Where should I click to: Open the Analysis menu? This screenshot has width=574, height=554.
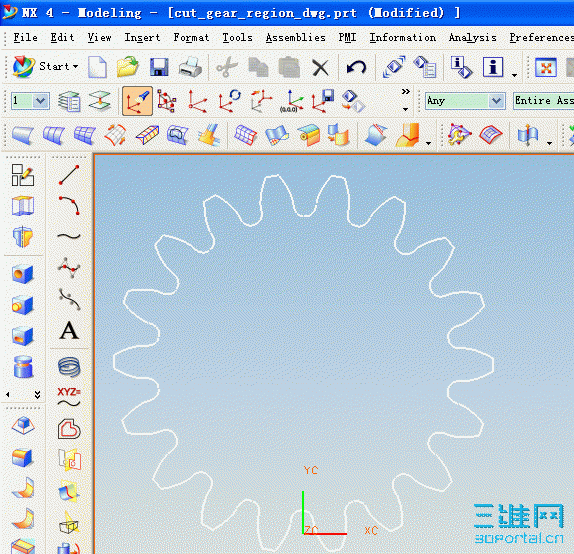[x=473, y=38]
